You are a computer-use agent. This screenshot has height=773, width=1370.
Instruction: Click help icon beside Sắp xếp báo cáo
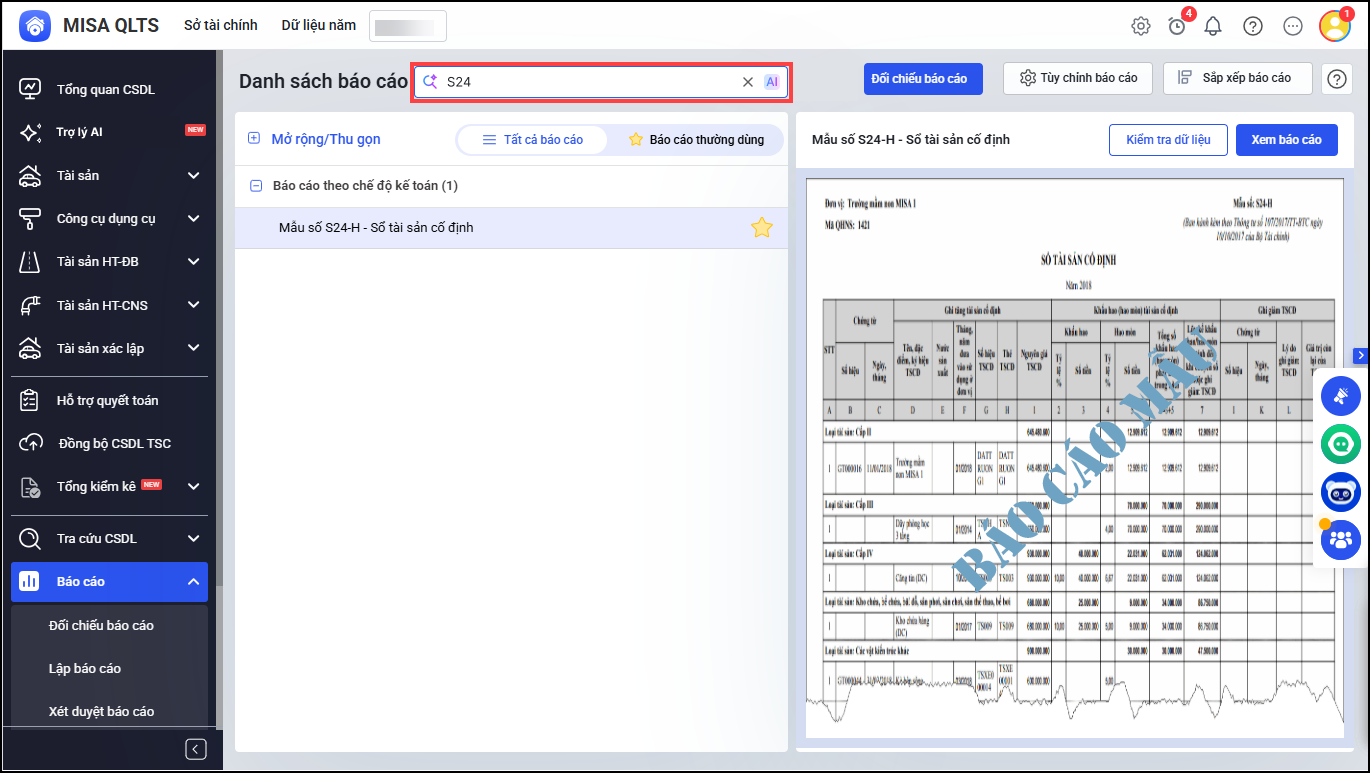[x=1337, y=78]
